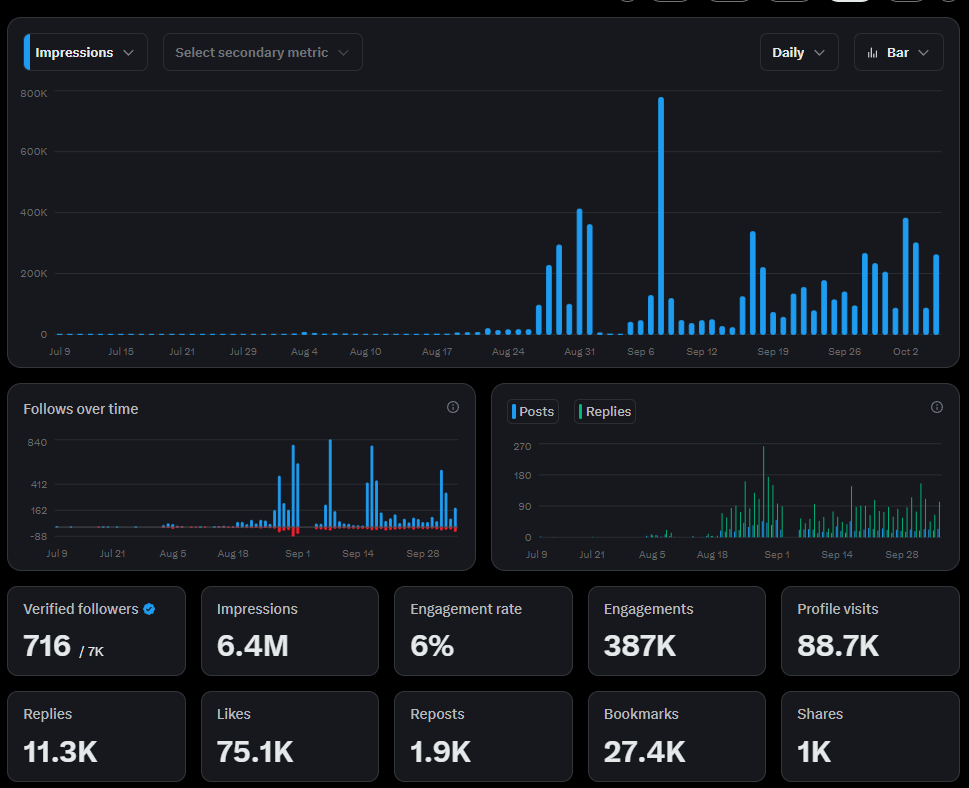Click the 800K y-axis label
Image resolution: width=969 pixels, height=788 pixels.
[x=33, y=94]
